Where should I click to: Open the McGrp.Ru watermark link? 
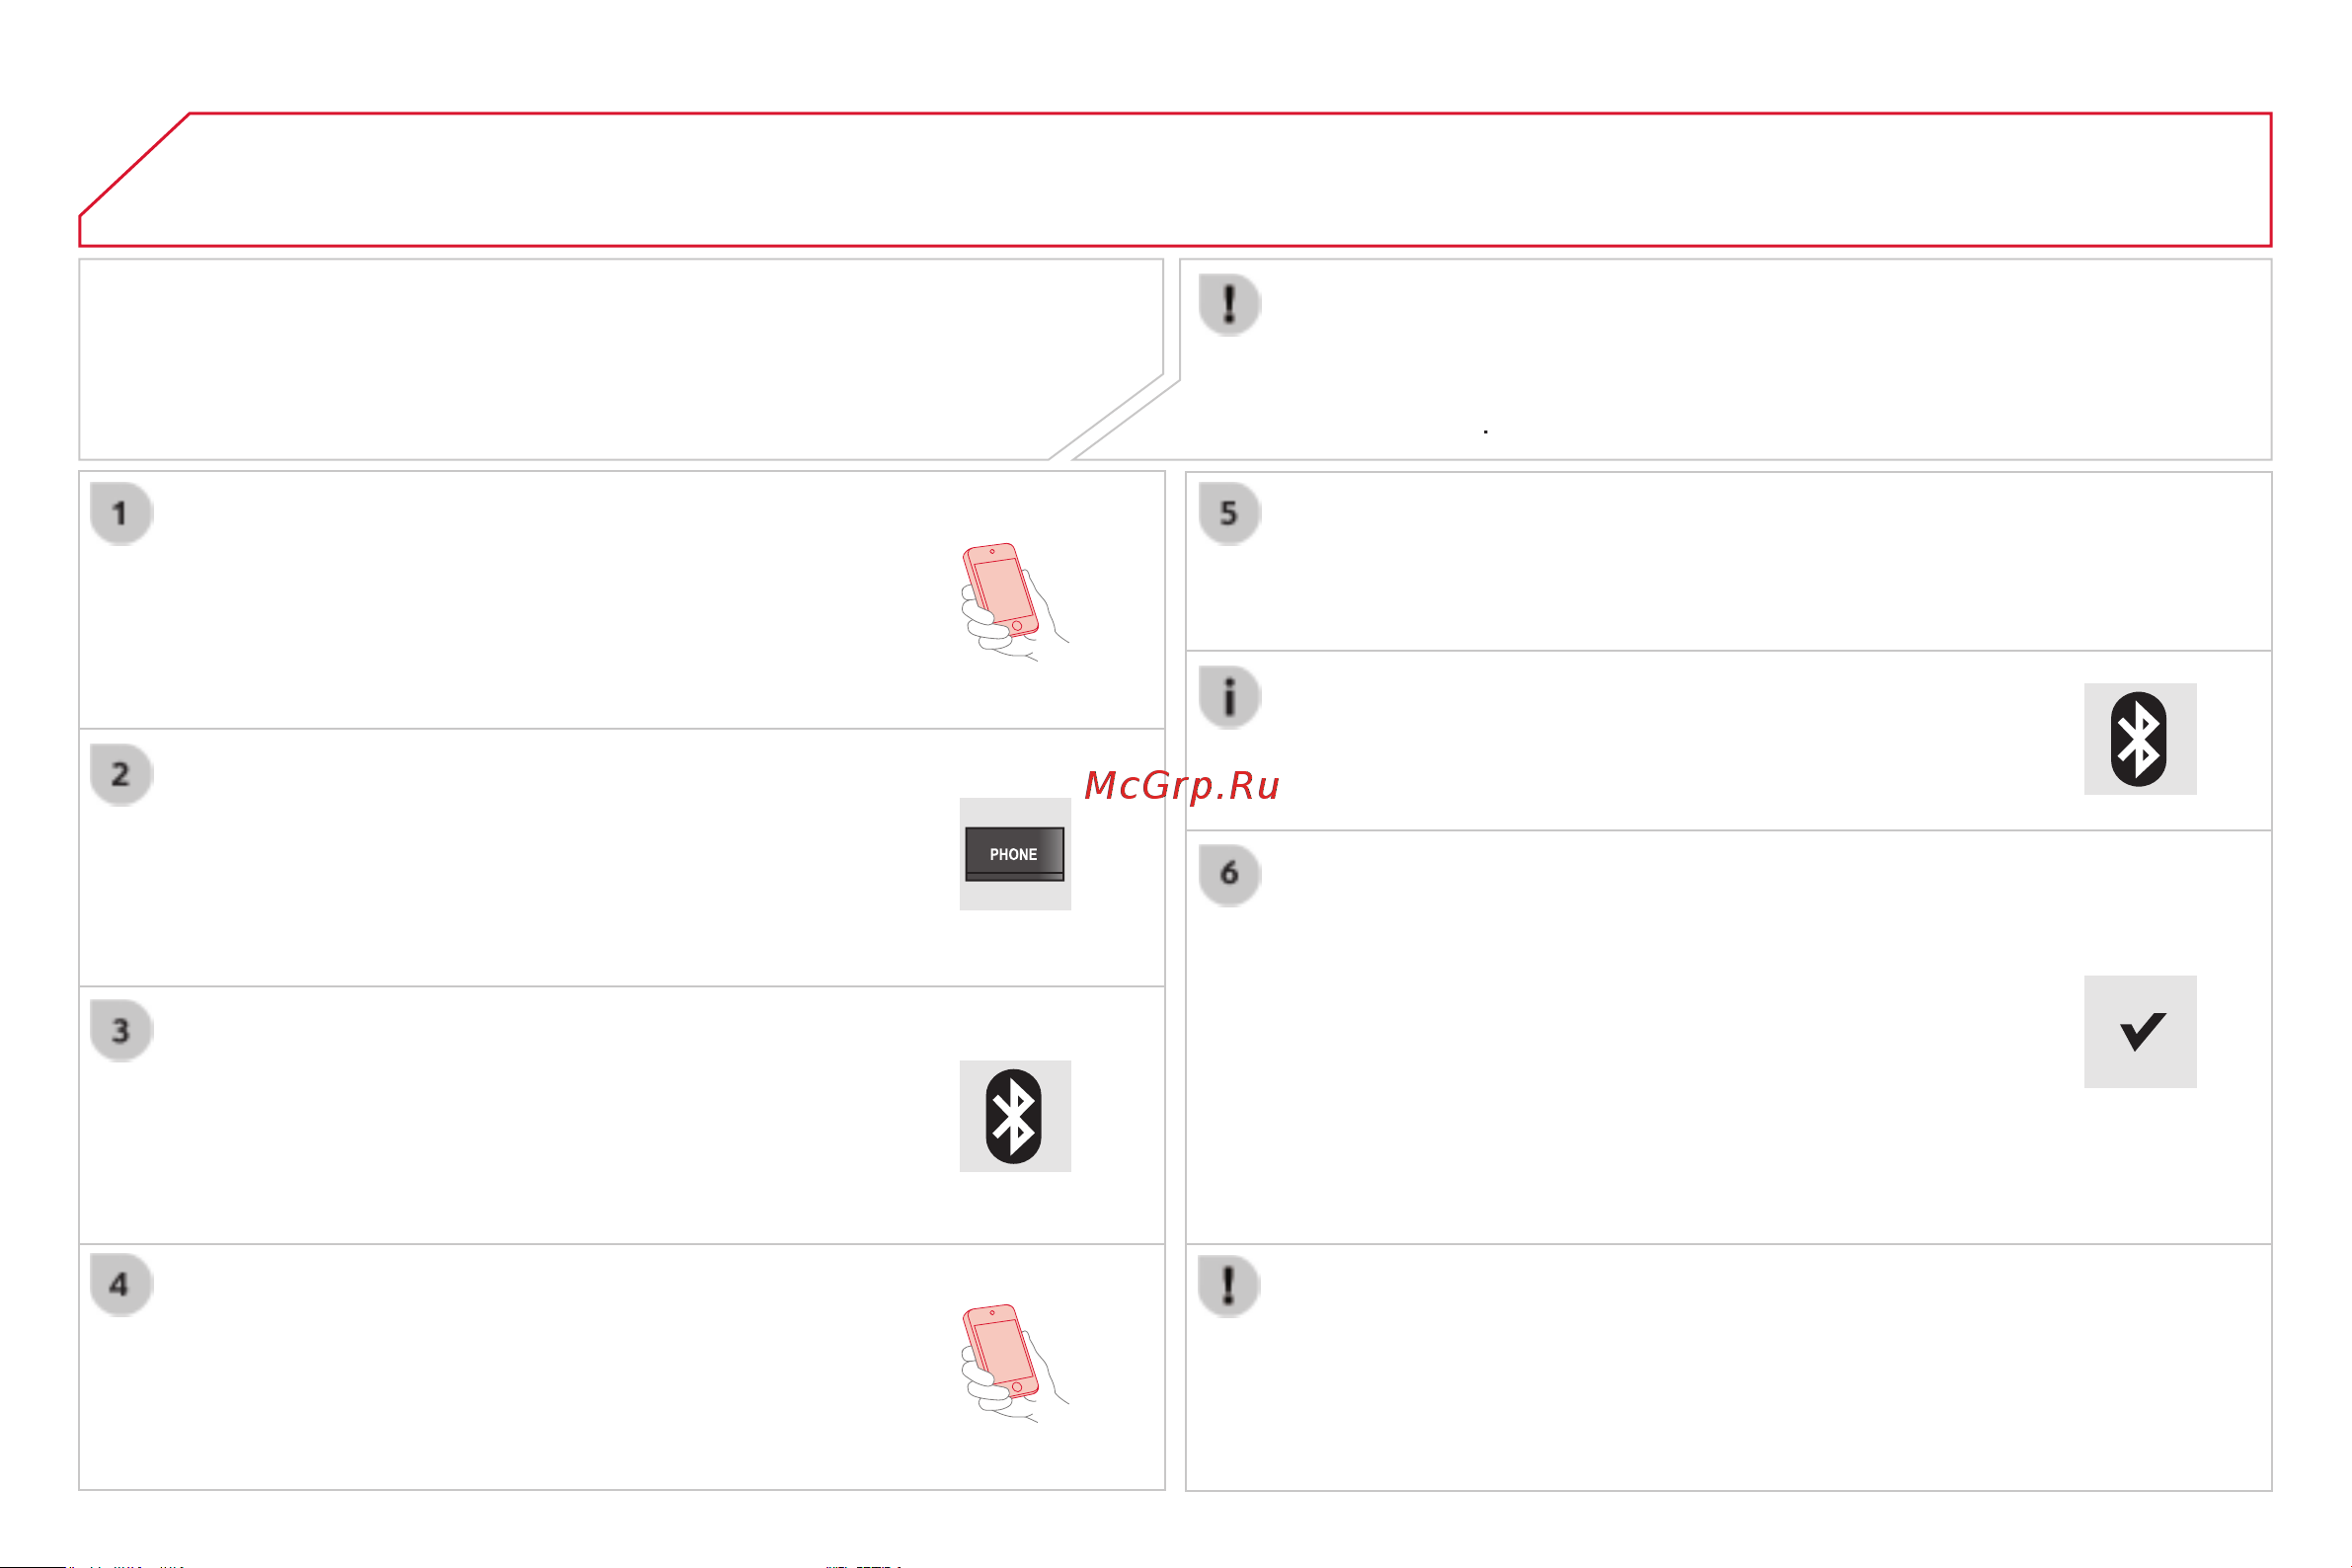pyautogui.click(x=1182, y=786)
